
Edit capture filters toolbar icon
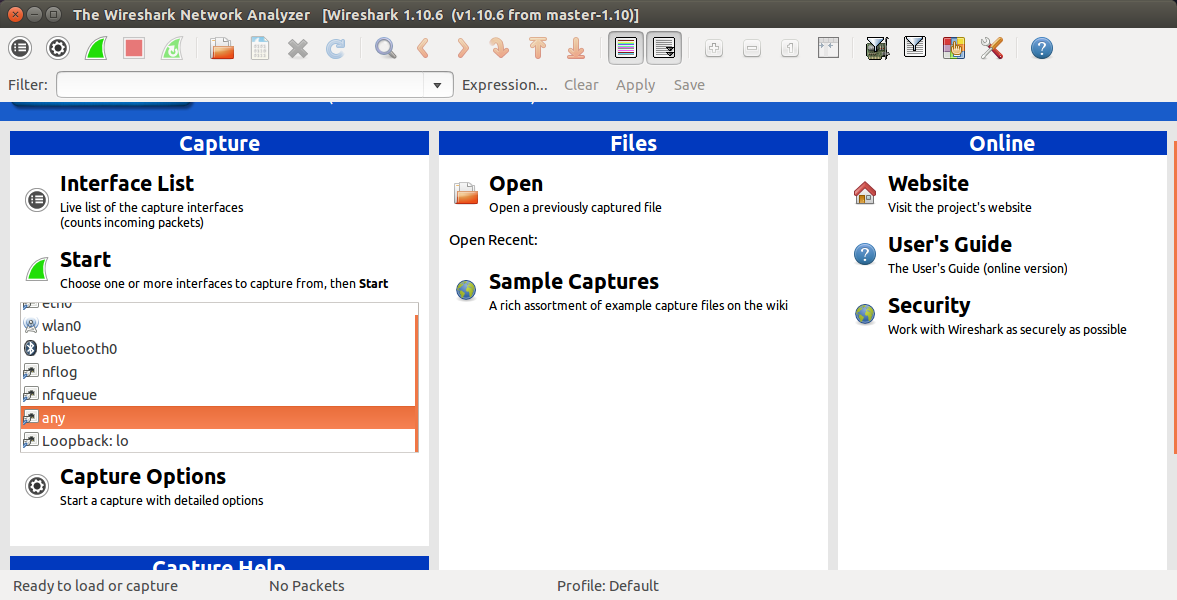pos(877,48)
